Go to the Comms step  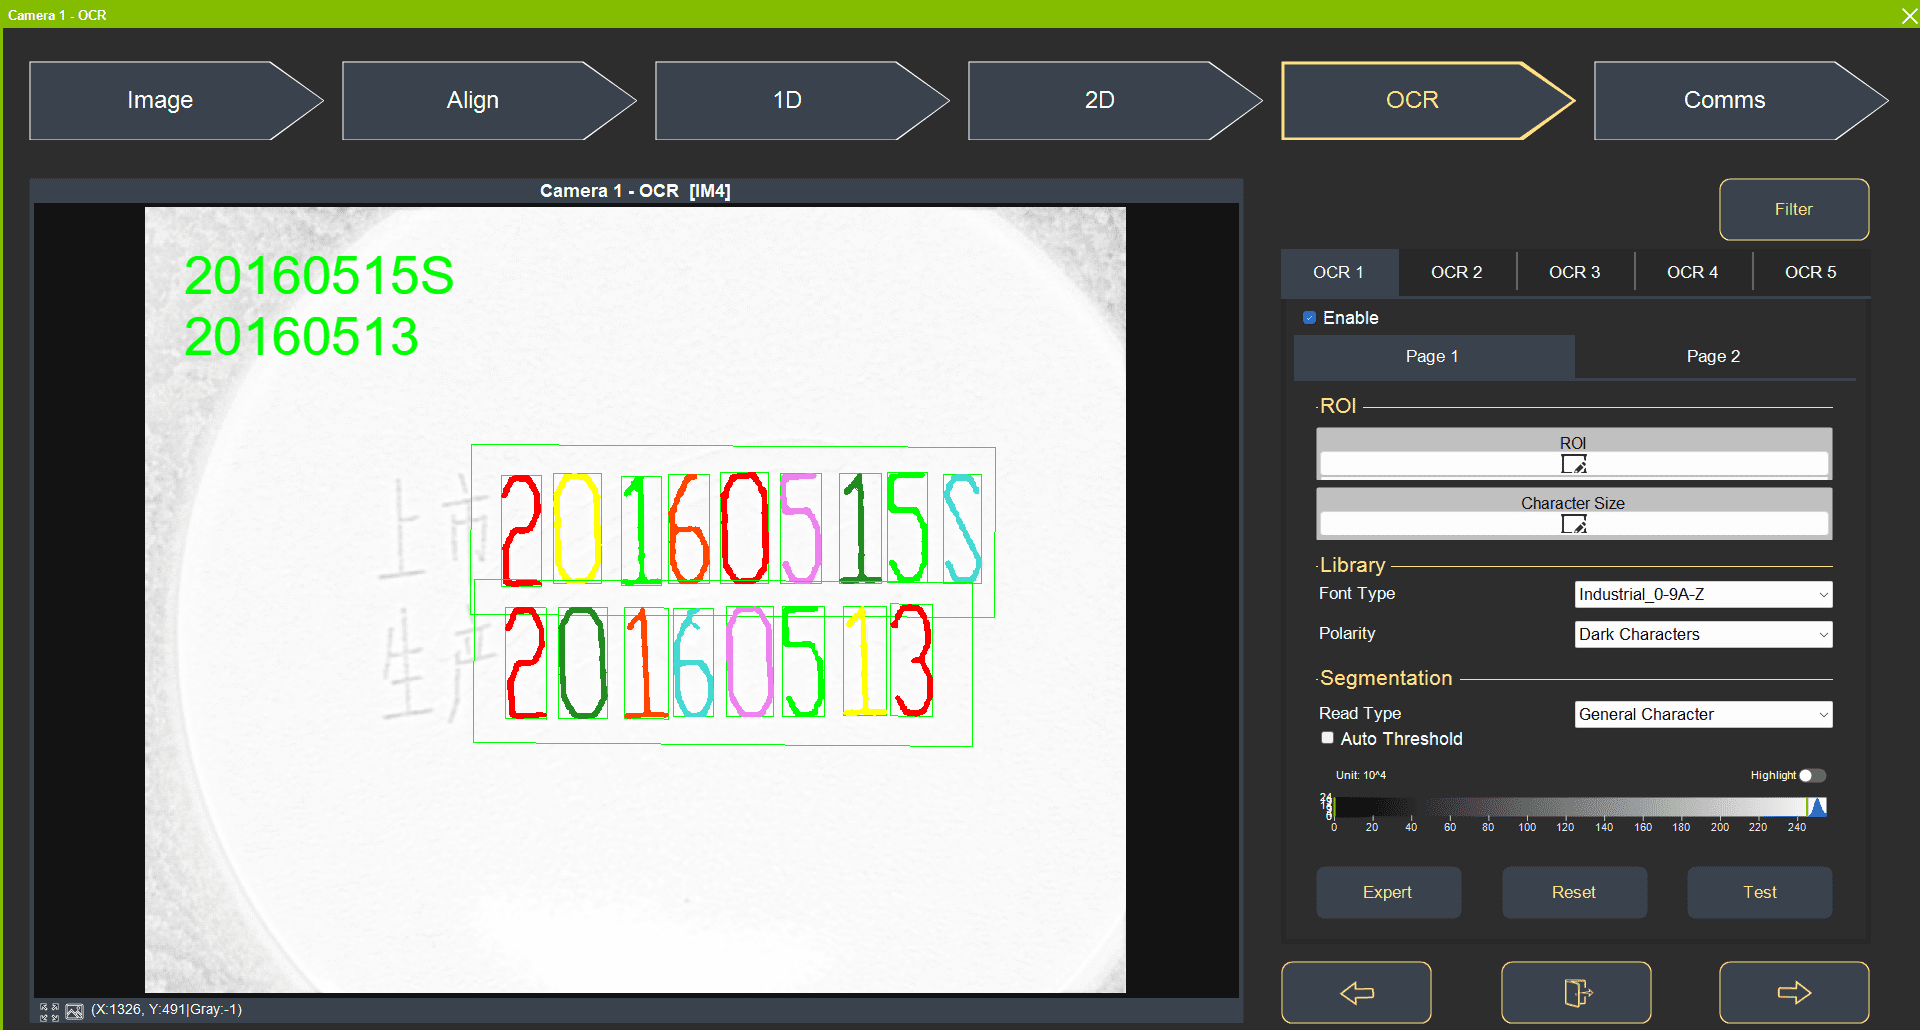click(1741, 100)
